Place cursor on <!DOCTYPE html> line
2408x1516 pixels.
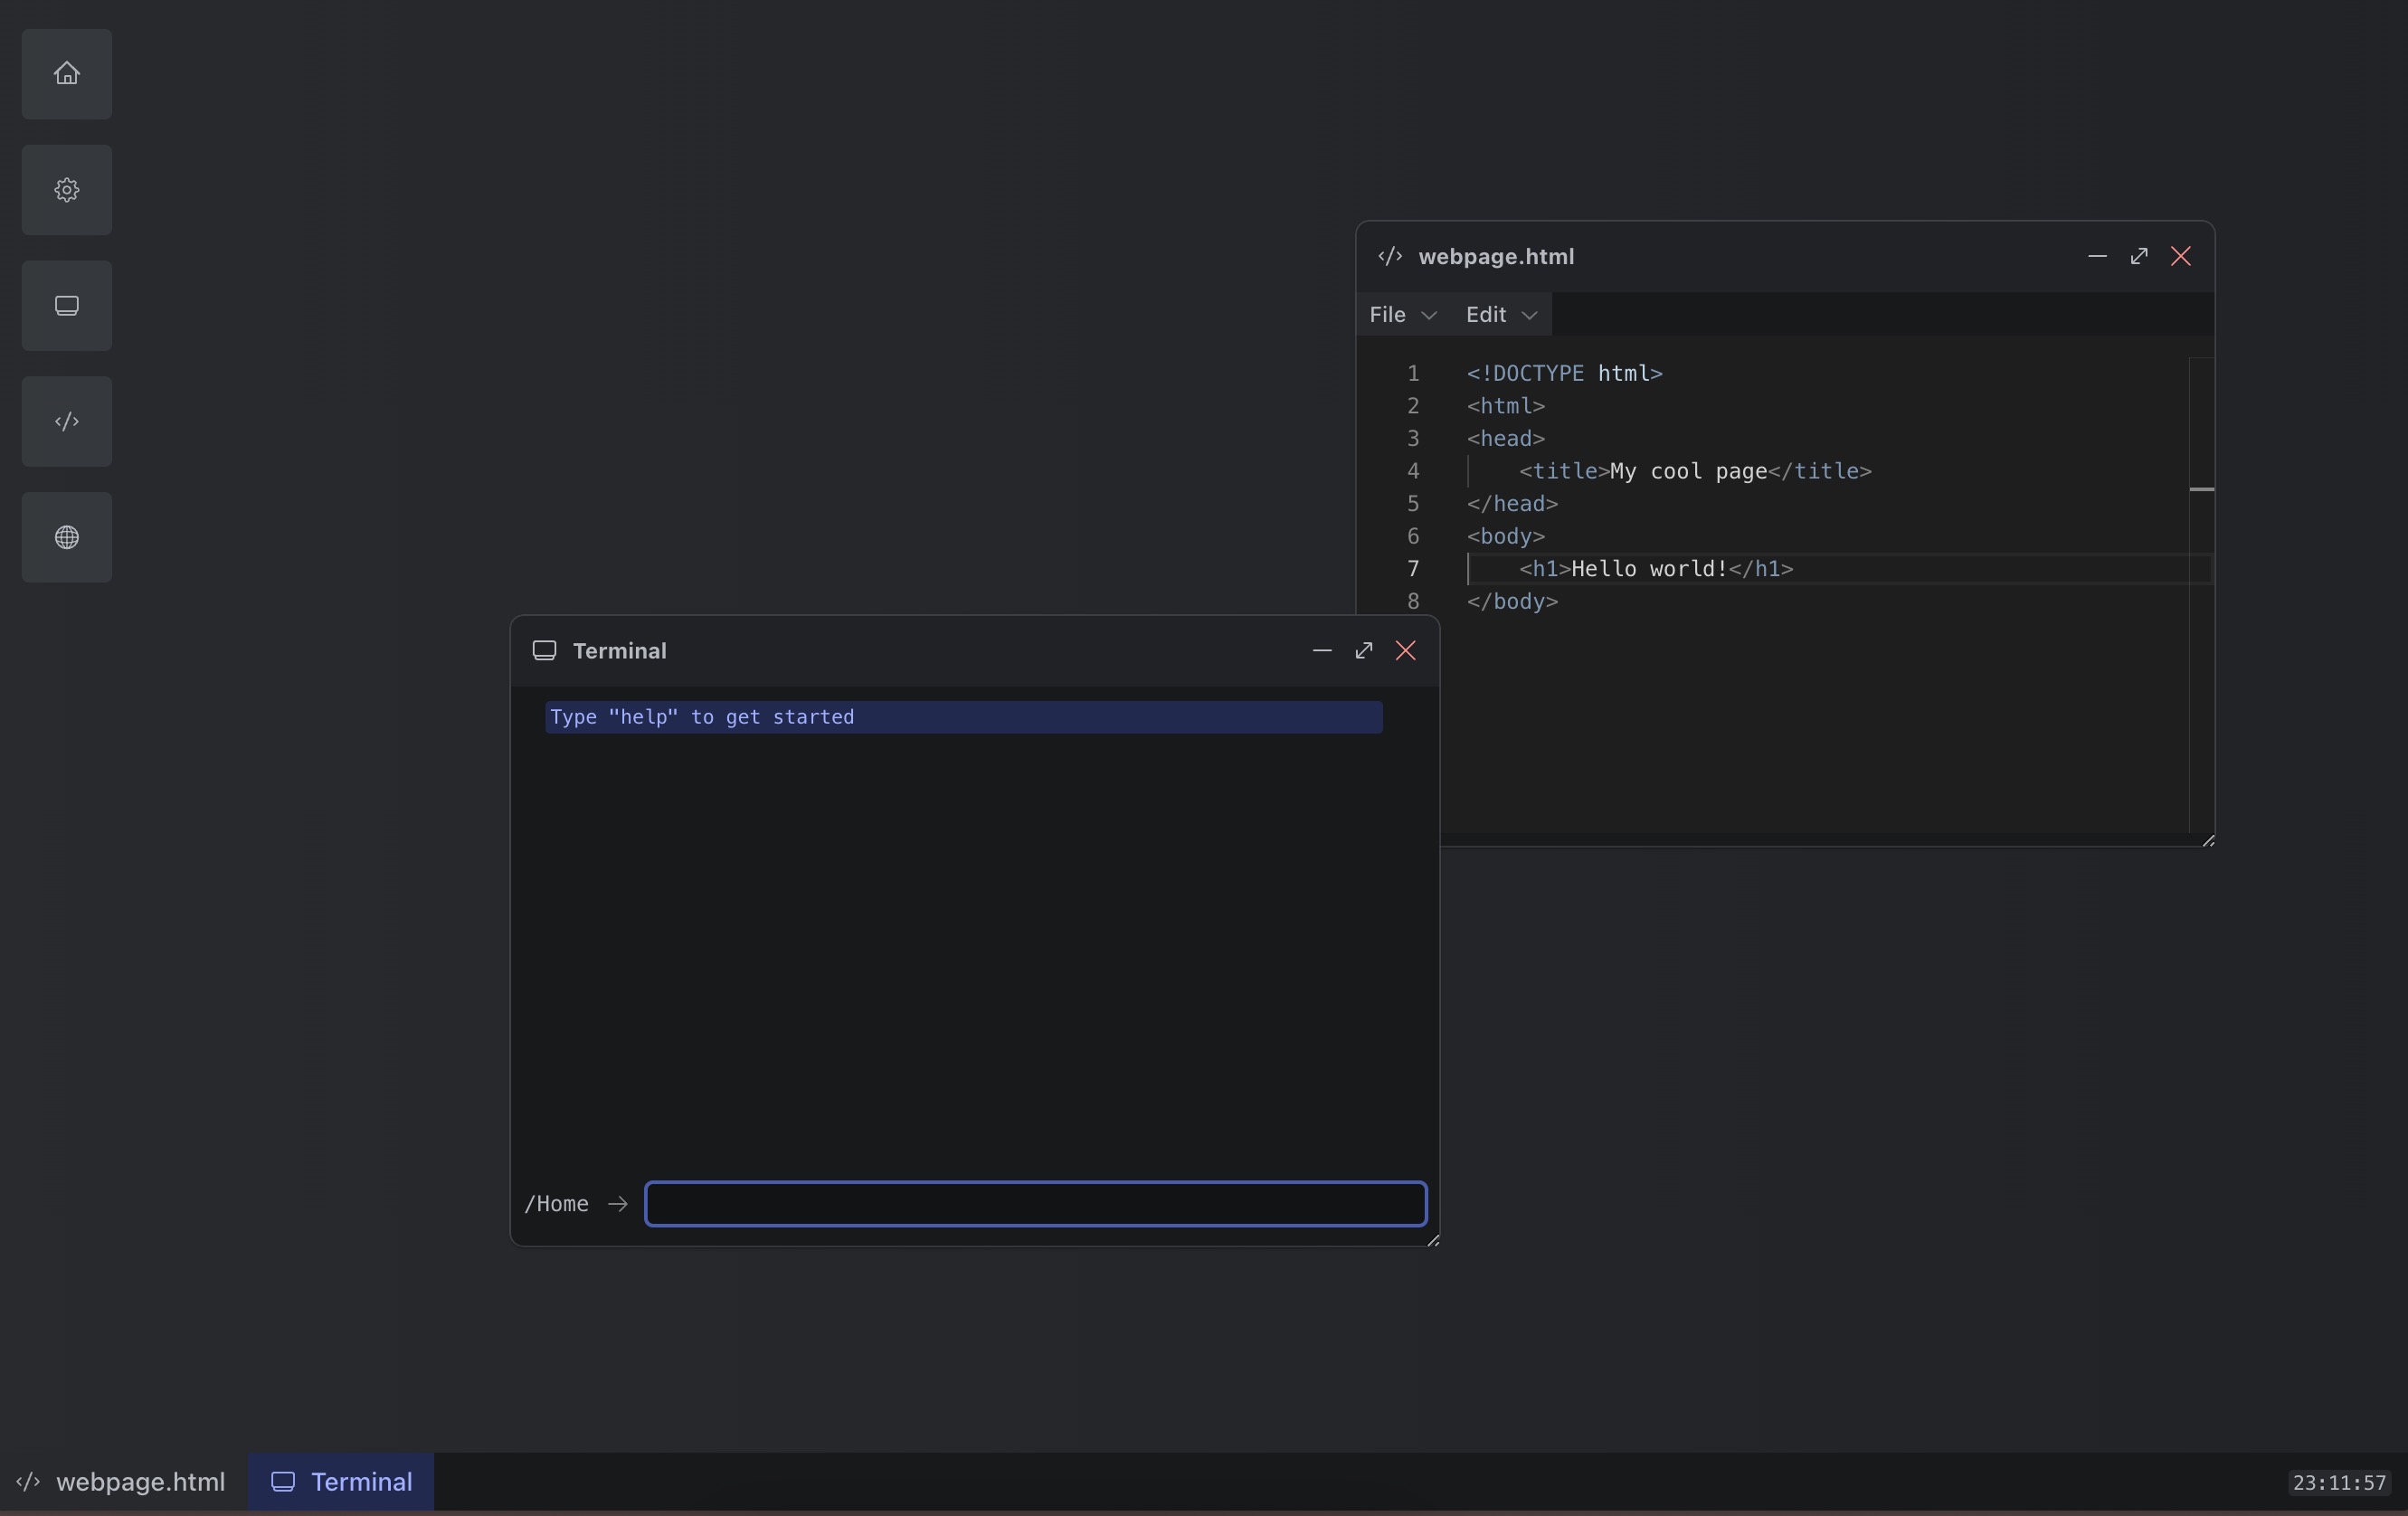click(x=1564, y=374)
